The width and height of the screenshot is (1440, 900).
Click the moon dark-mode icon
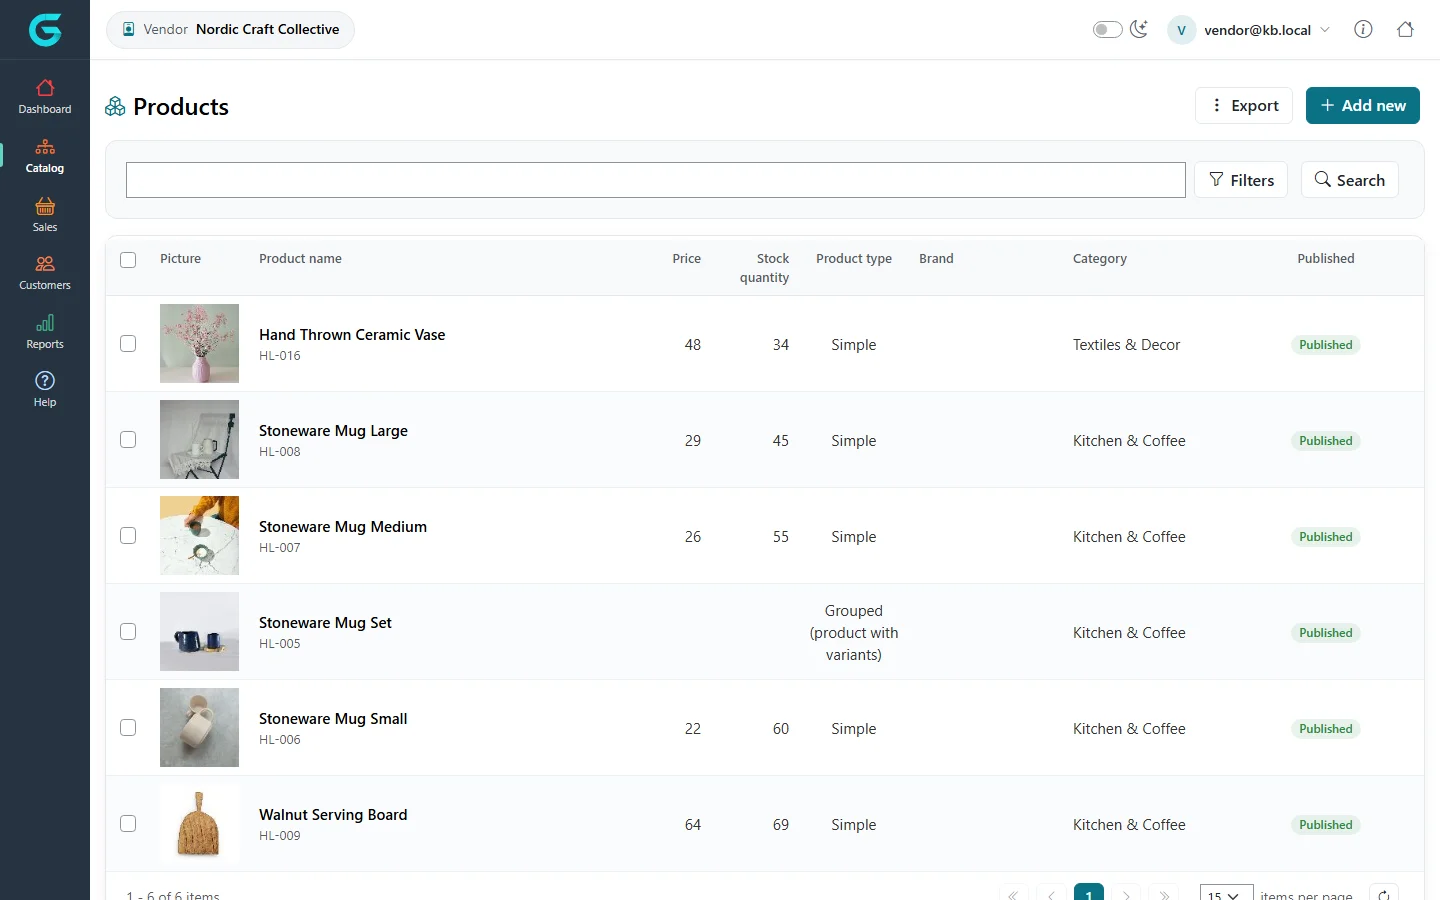click(1139, 29)
